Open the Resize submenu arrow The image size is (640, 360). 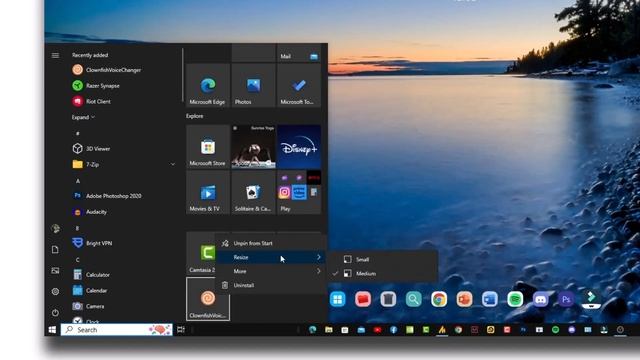(x=319, y=257)
